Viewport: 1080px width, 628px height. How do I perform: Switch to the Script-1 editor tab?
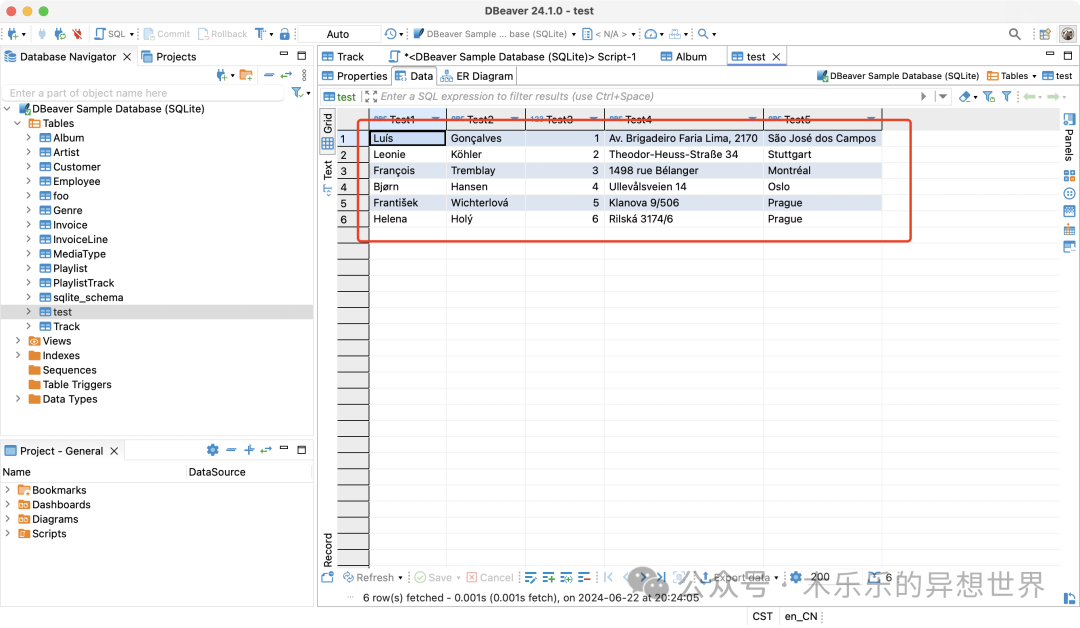tap(512, 56)
